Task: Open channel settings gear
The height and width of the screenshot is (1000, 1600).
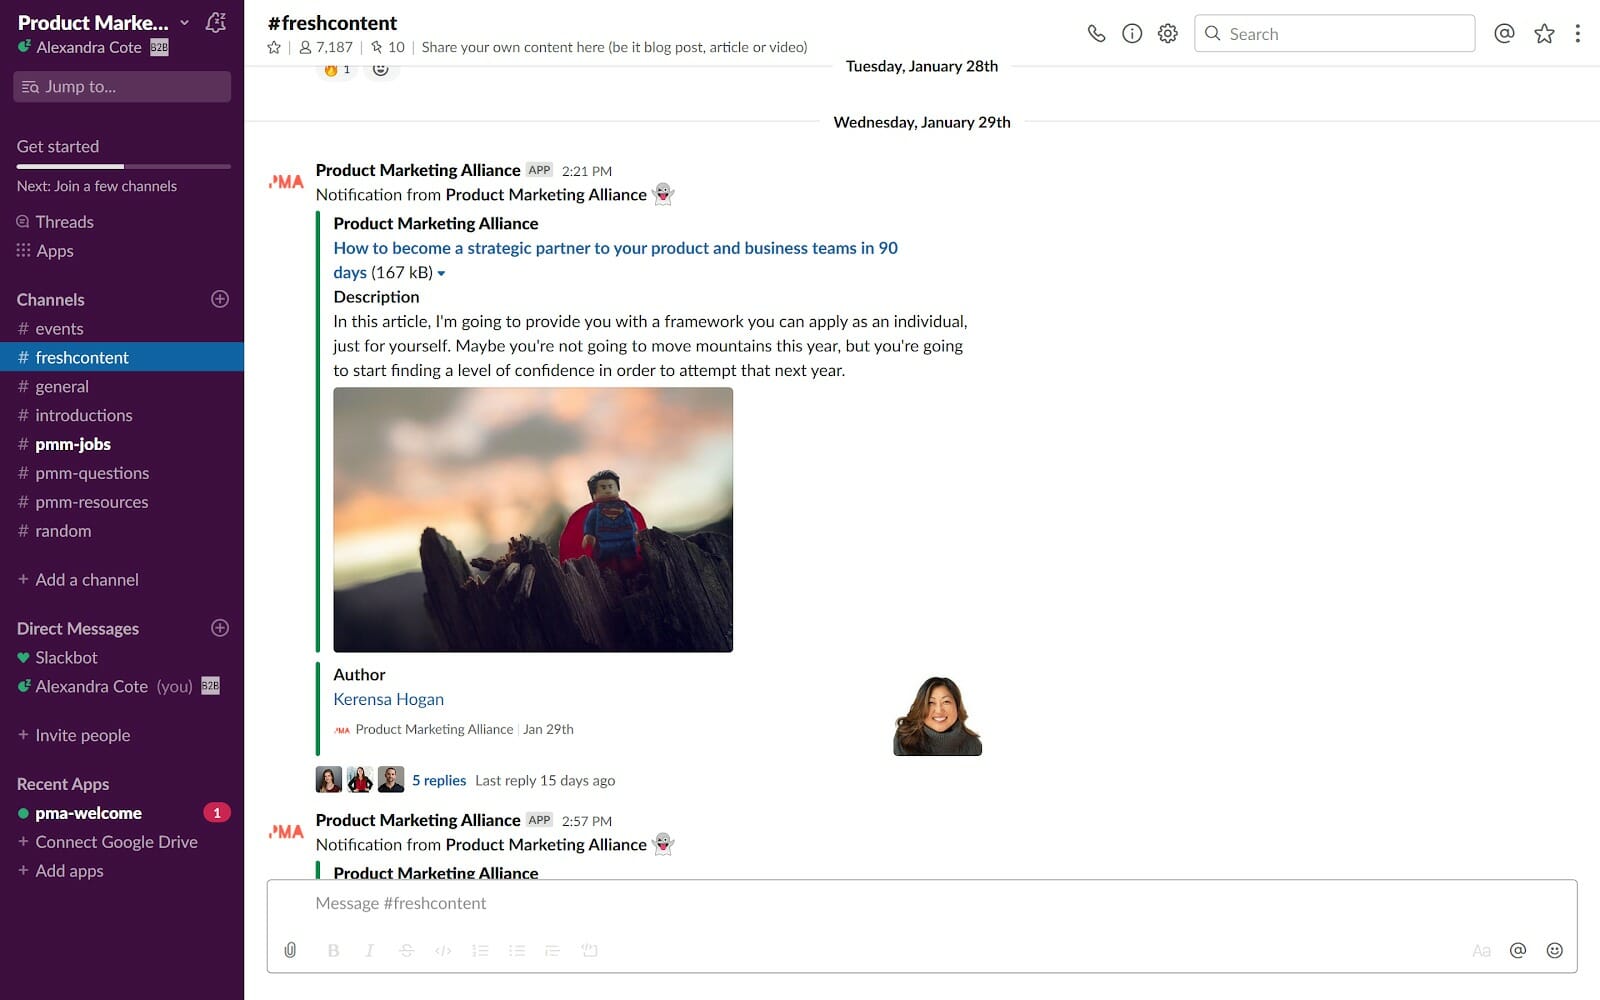Action: pyautogui.click(x=1166, y=33)
